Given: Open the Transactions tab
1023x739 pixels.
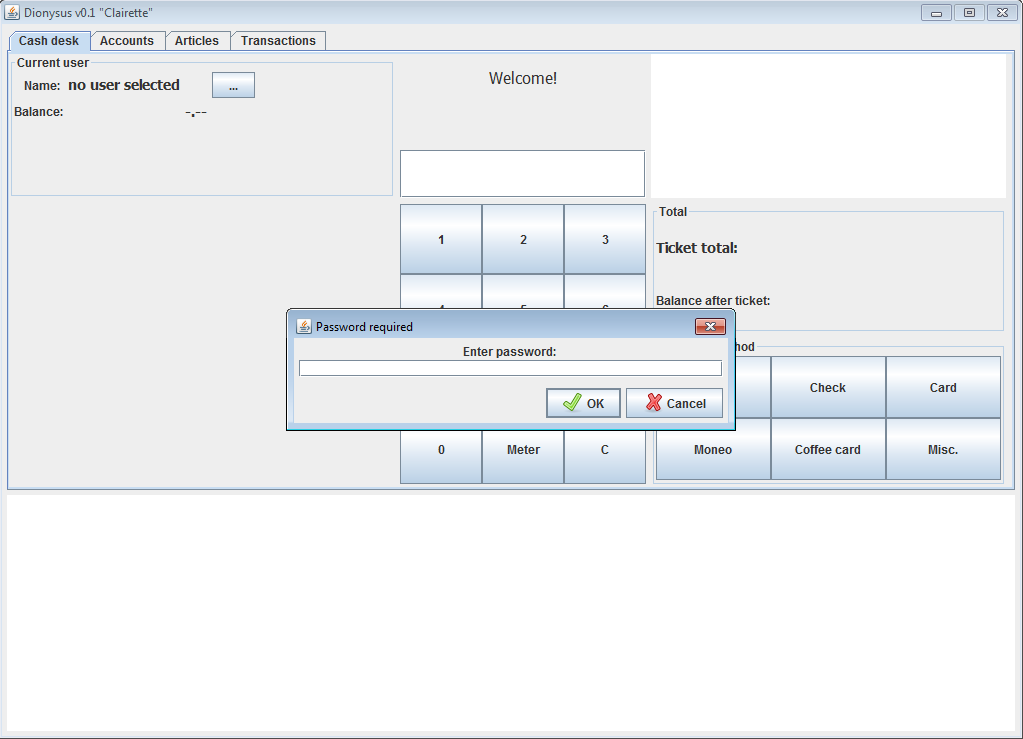Looking at the screenshot, I should 278,40.
